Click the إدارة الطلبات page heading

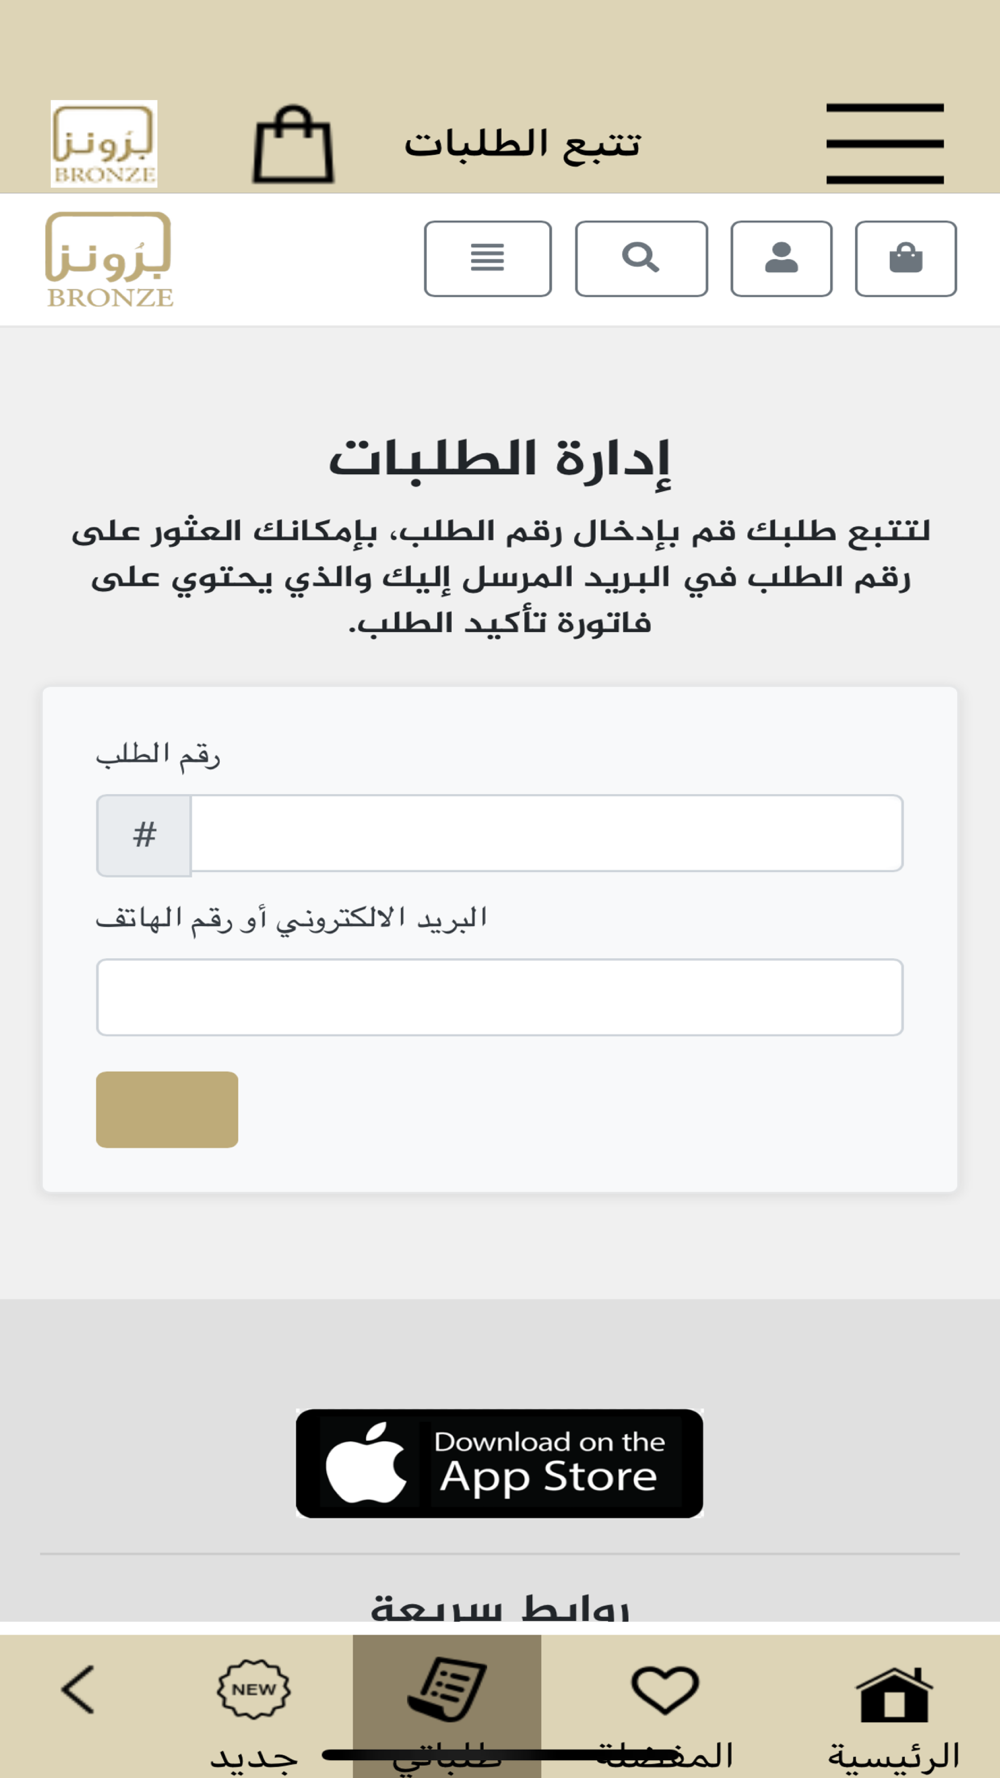(x=499, y=459)
